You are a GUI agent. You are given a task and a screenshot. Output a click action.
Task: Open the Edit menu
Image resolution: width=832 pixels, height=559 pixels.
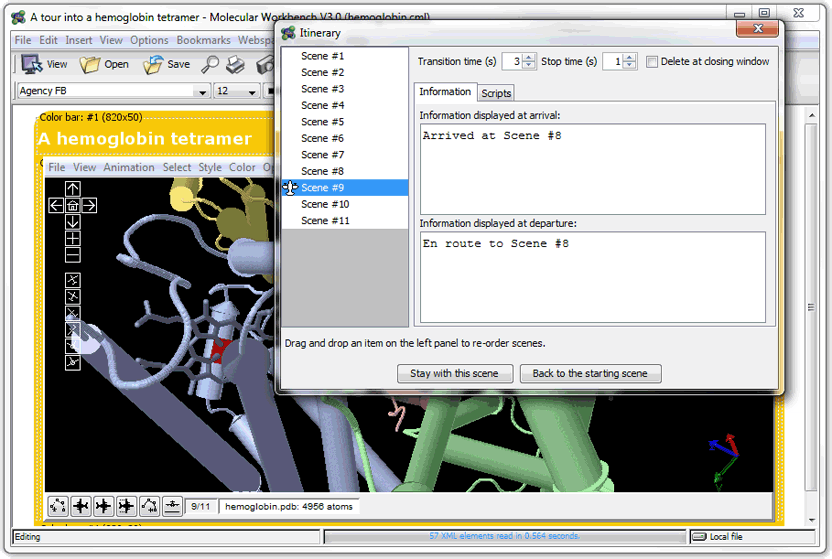tap(48, 40)
